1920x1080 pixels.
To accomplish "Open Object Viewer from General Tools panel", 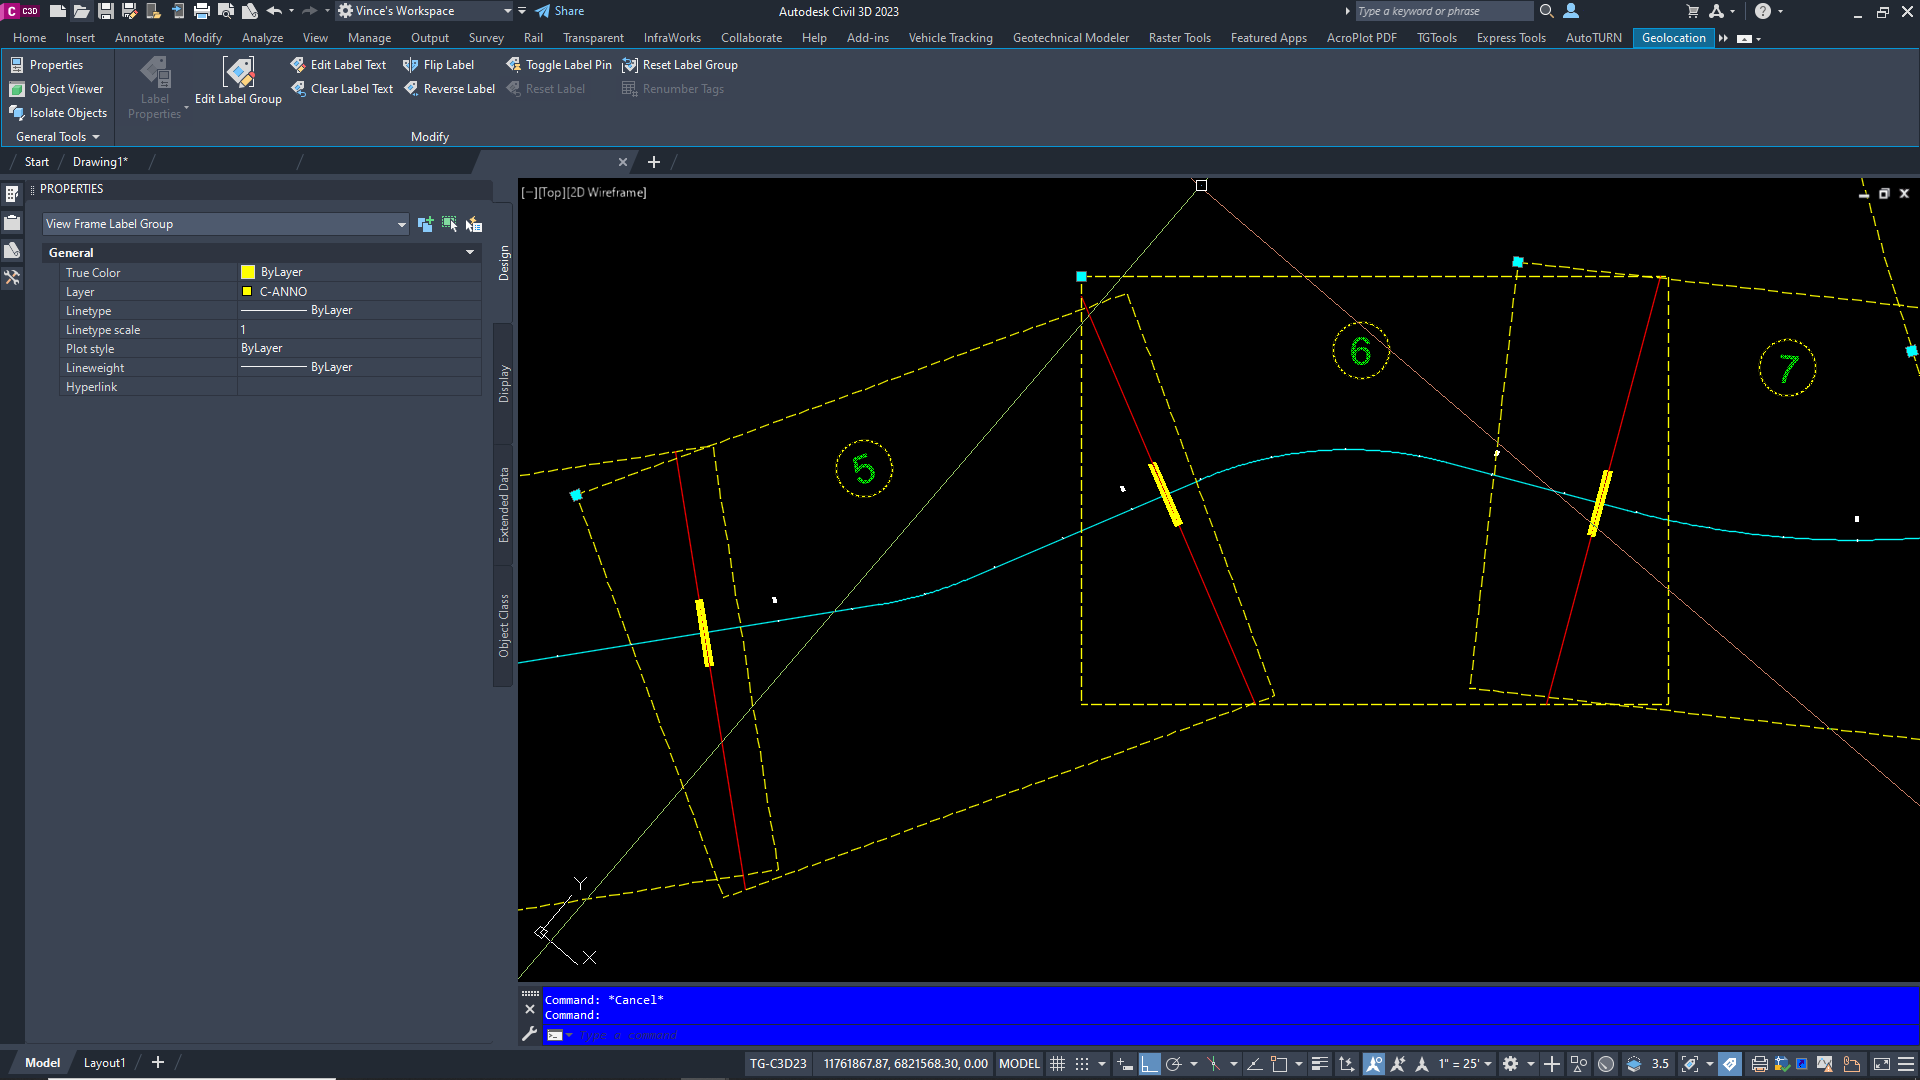I will click(57, 88).
